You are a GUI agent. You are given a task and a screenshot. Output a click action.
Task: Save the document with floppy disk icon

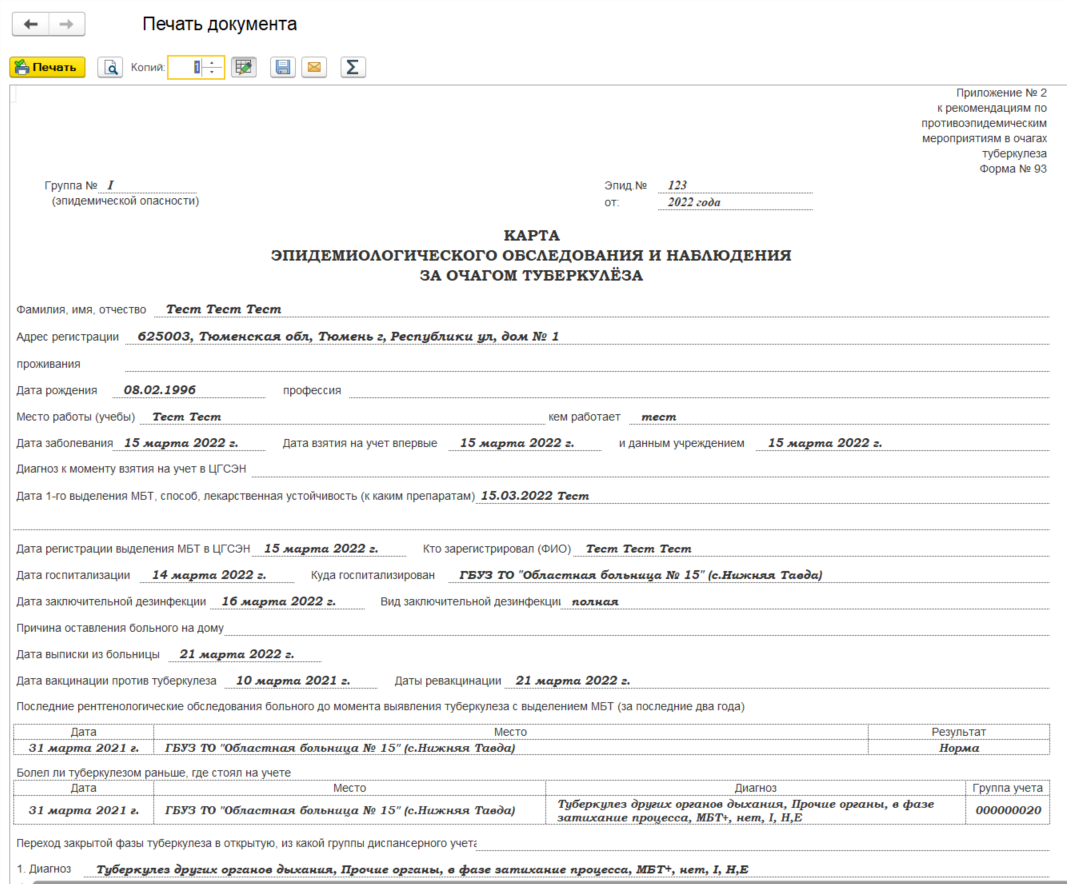pyautogui.click(x=282, y=67)
